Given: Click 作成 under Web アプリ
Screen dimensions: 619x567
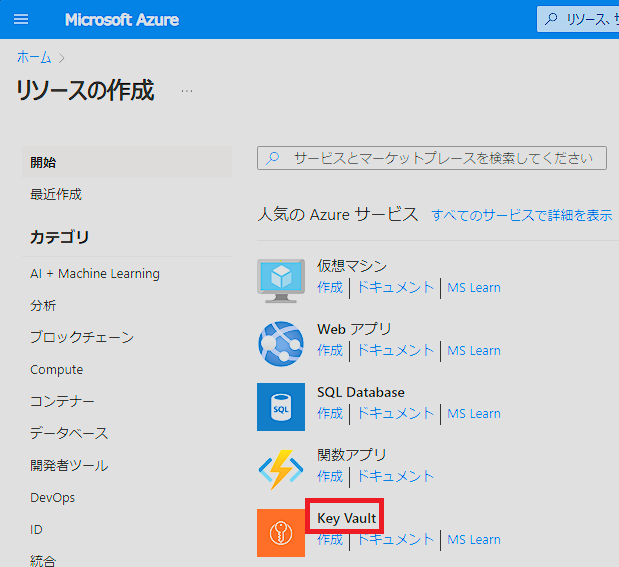Looking at the screenshot, I should click(330, 350).
